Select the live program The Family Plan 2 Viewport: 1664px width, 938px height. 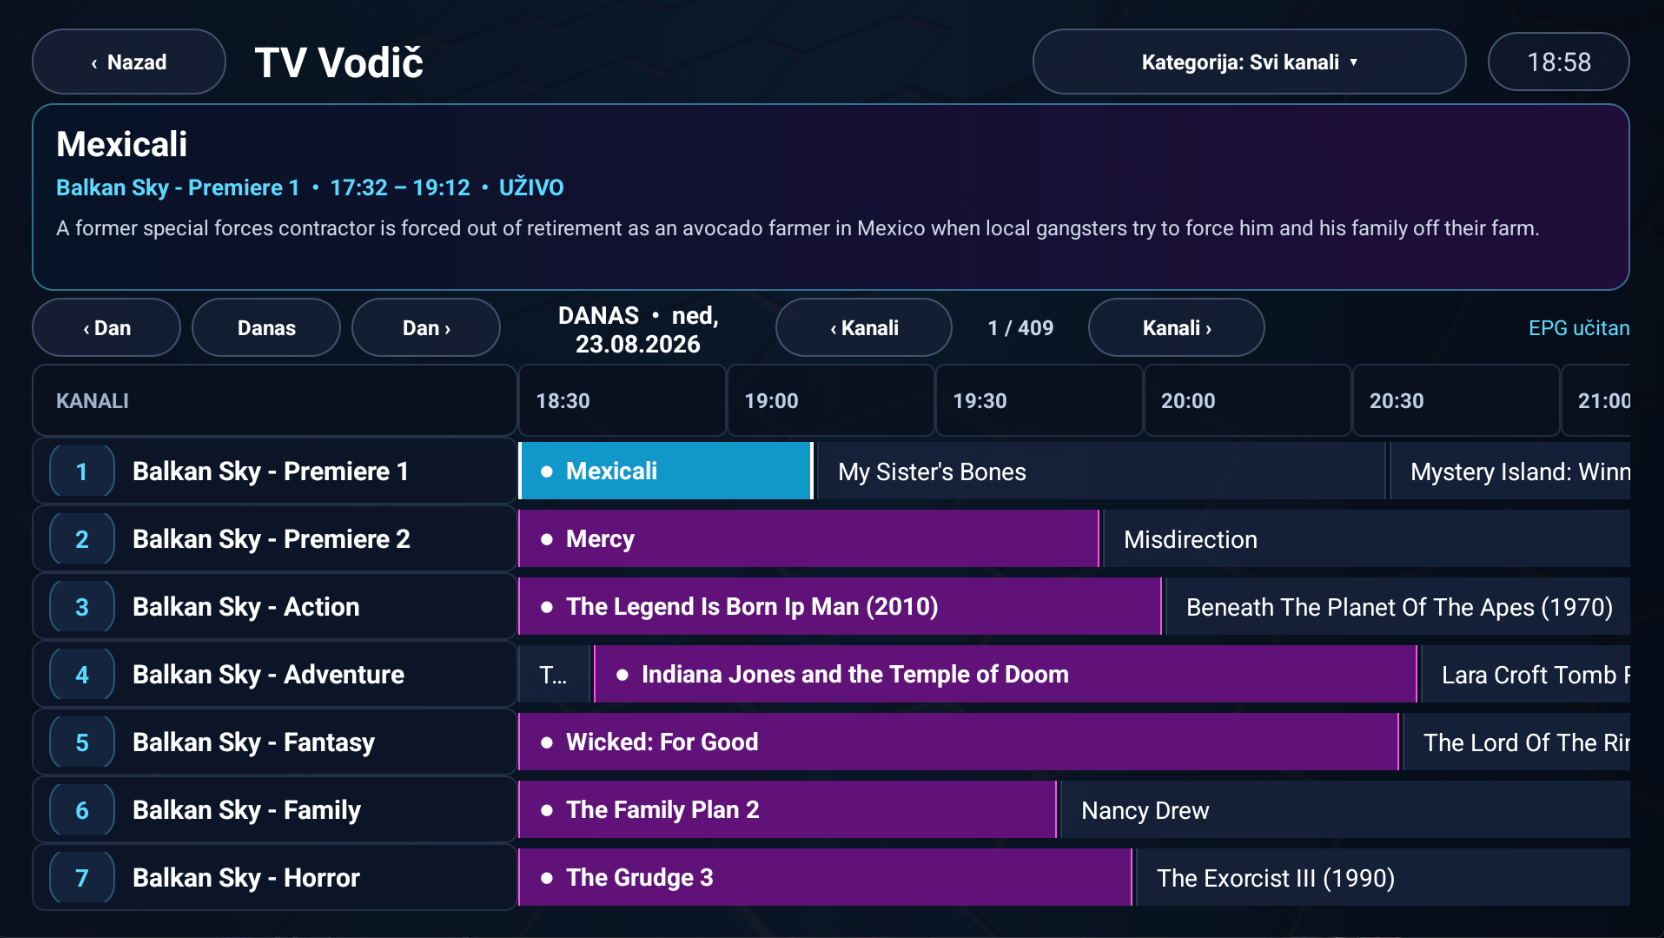pos(788,810)
